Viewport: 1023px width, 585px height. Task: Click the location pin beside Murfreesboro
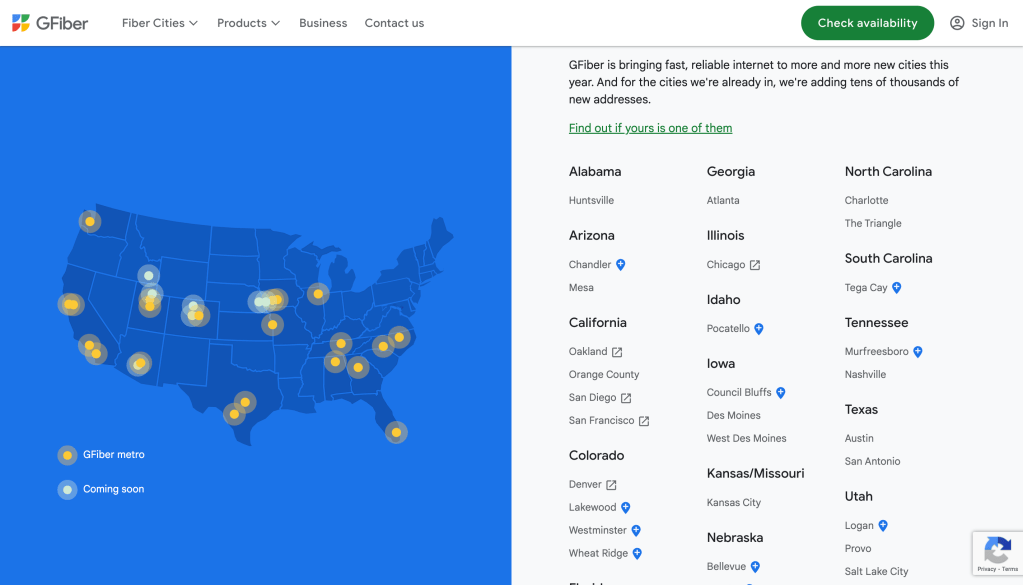(x=918, y=352)
